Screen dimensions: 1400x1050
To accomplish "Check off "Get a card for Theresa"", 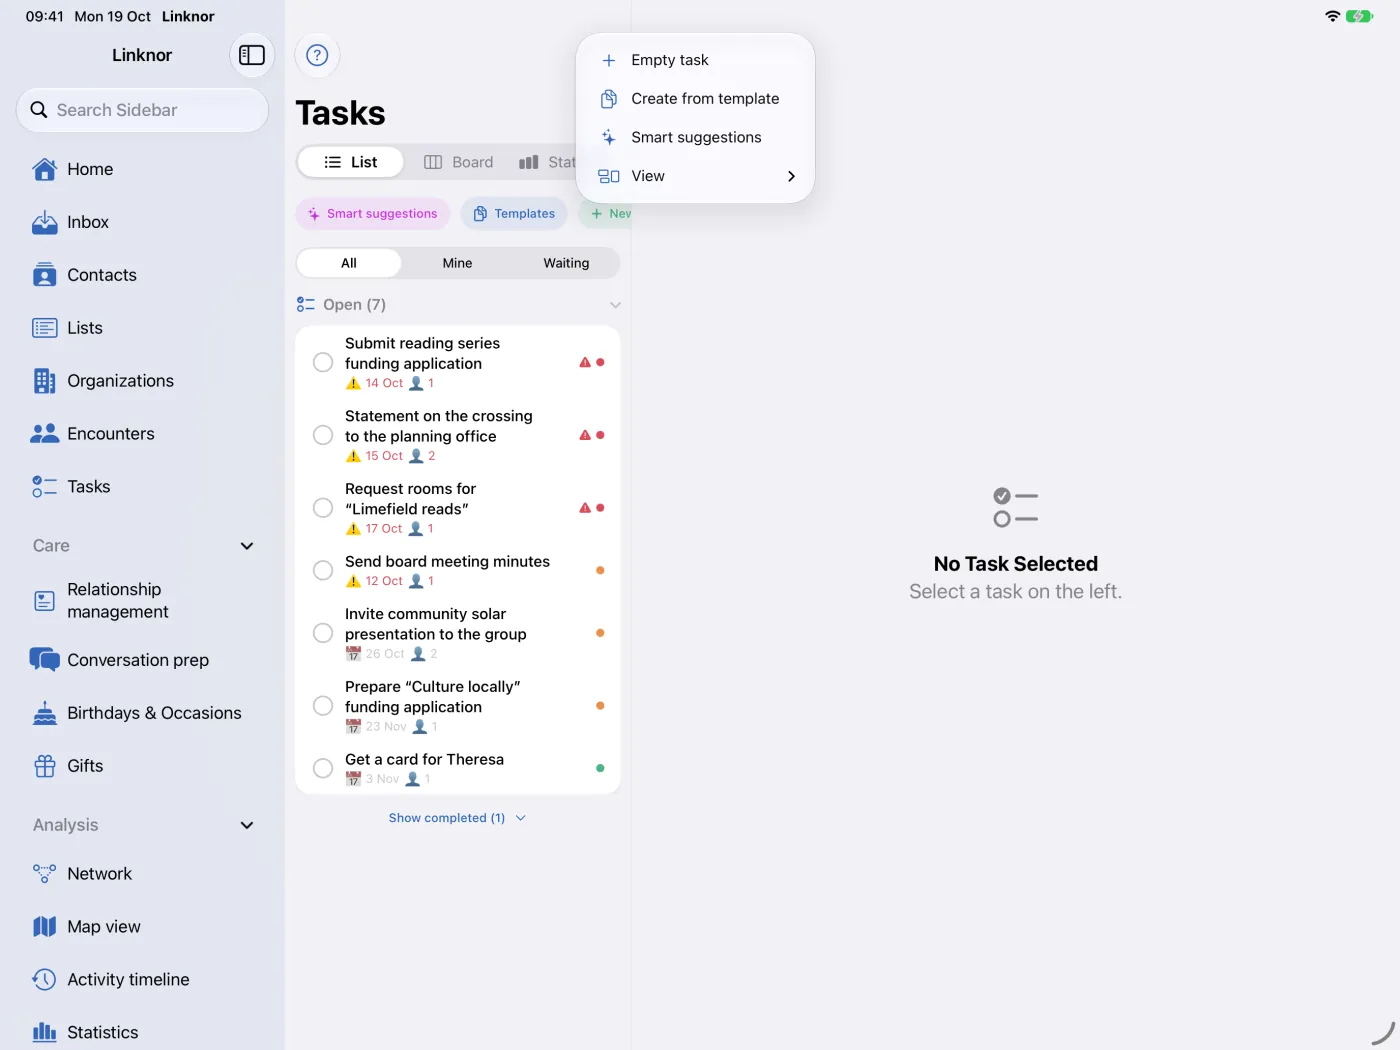I will [x=323, y=768].
